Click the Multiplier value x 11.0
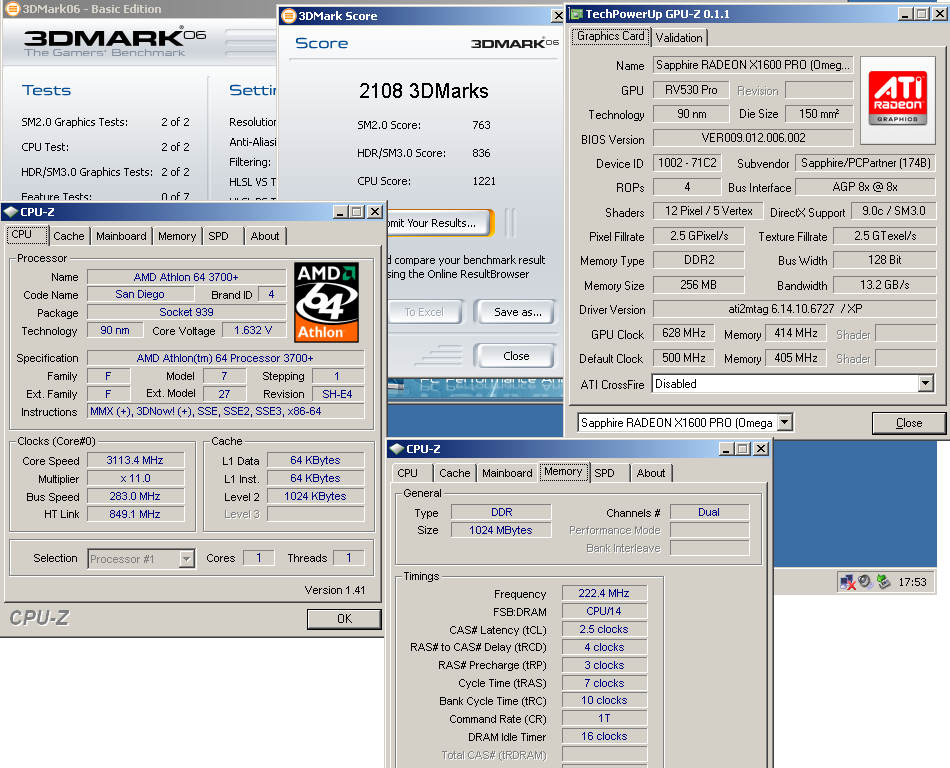The height and width of the screenshot is (768, 950). (x=135, y=478)
